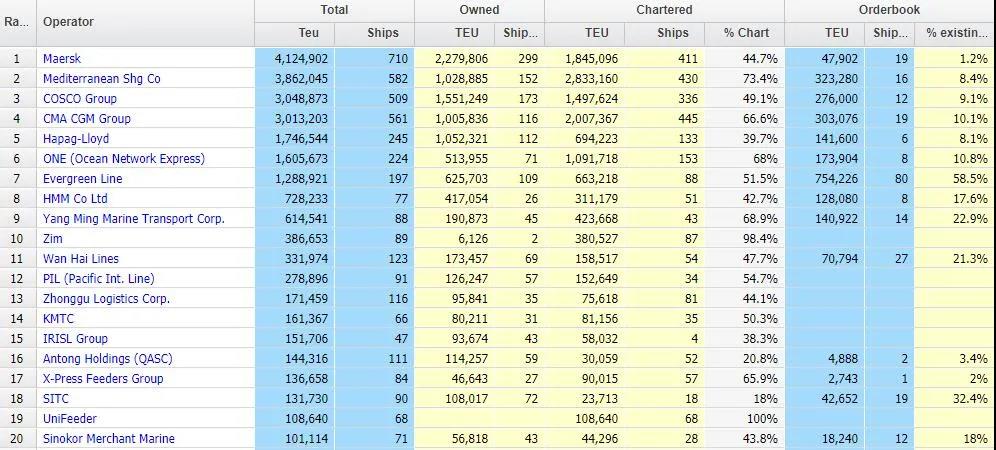Open the Maersk operator link
The image size is (996, 450).
pyautogui.click(x=61, y=59)
